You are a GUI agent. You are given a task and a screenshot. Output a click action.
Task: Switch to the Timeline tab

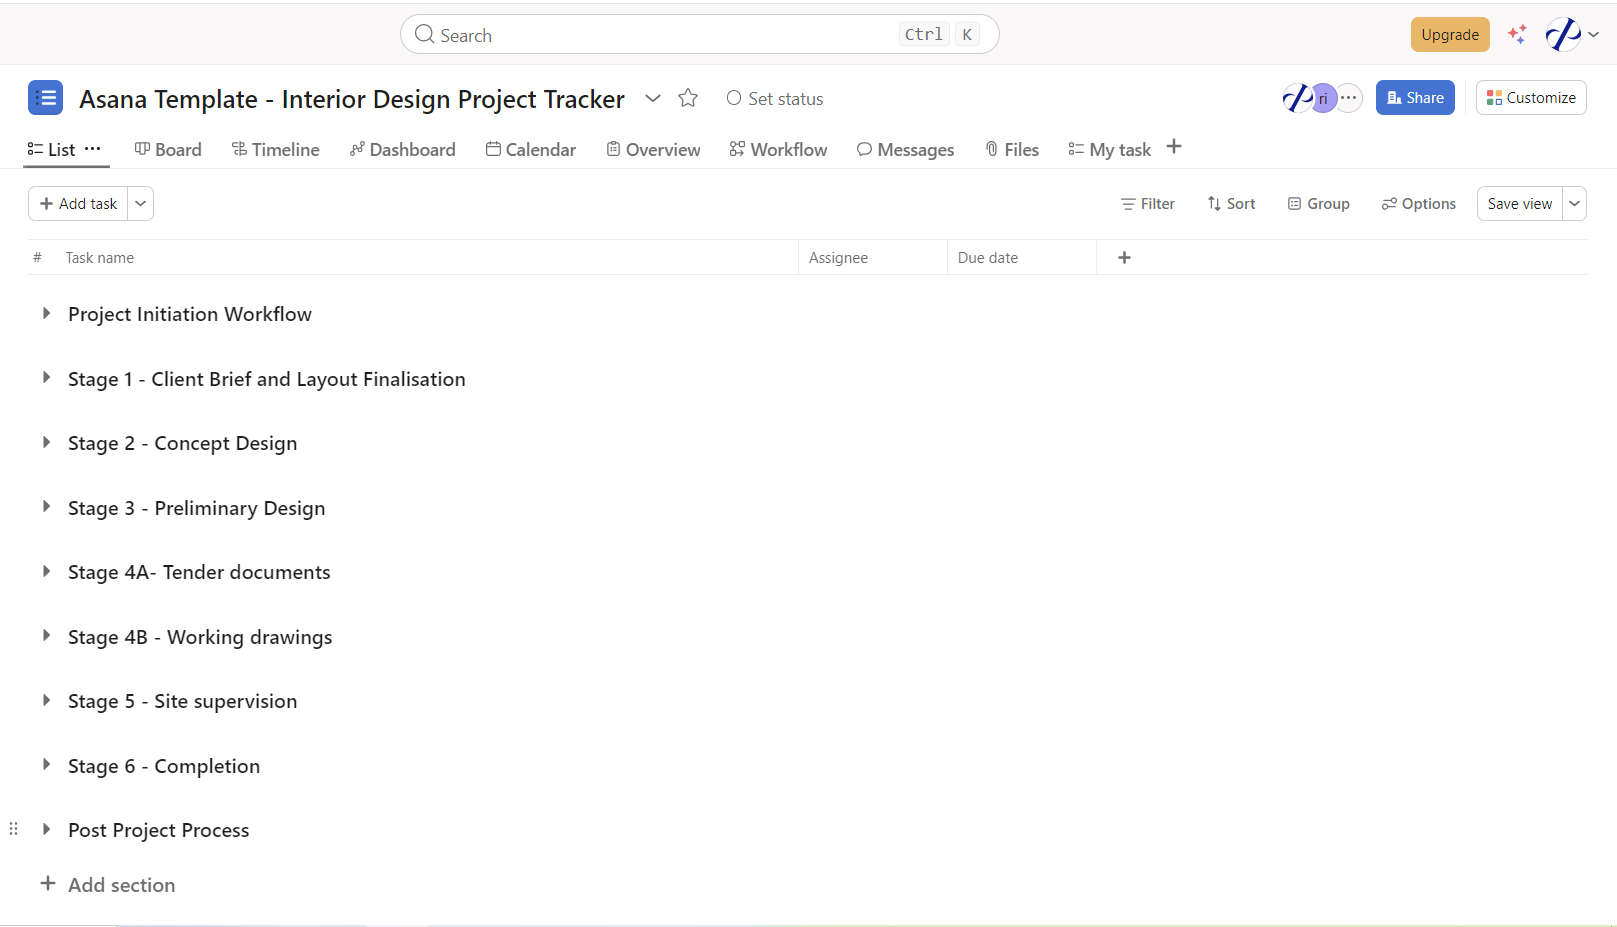276,149
